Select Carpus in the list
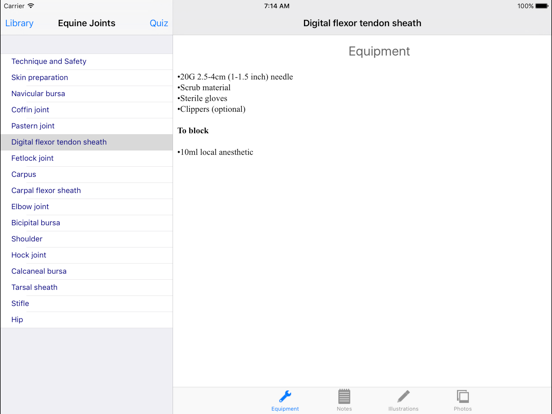The image size is (552, 414). [x=87, y=175]
